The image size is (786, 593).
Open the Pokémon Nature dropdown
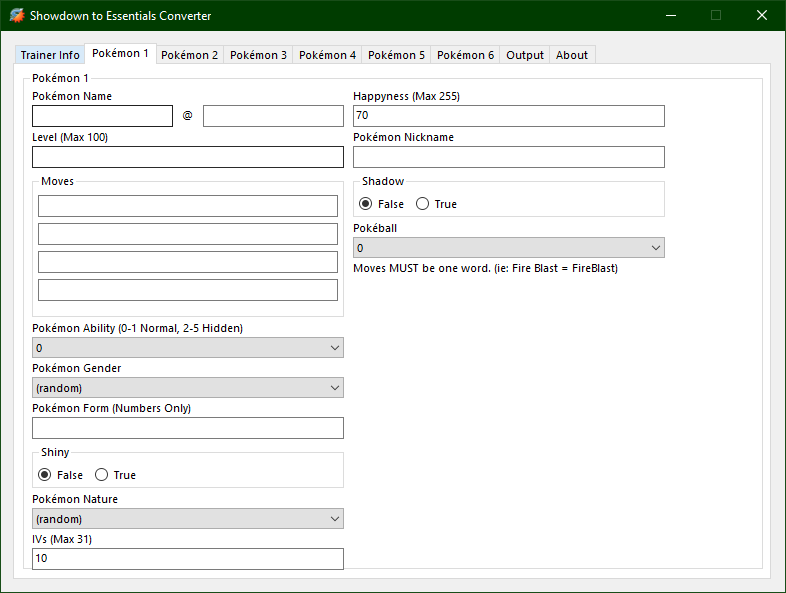point(188,519)
